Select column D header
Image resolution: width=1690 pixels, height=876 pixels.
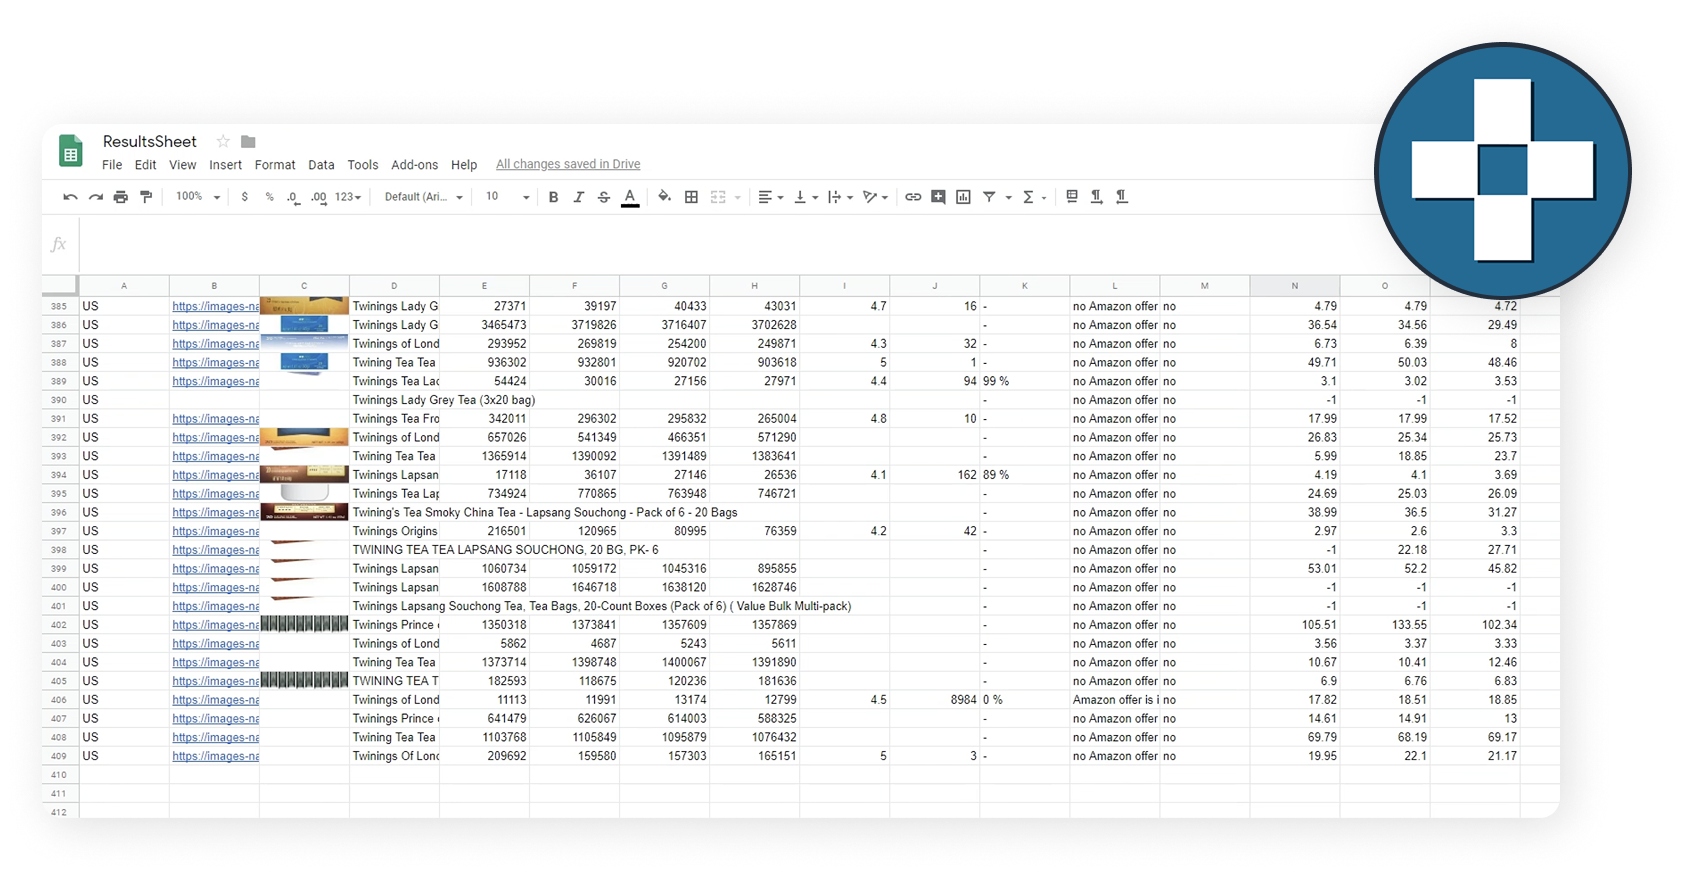click(394, 286)
